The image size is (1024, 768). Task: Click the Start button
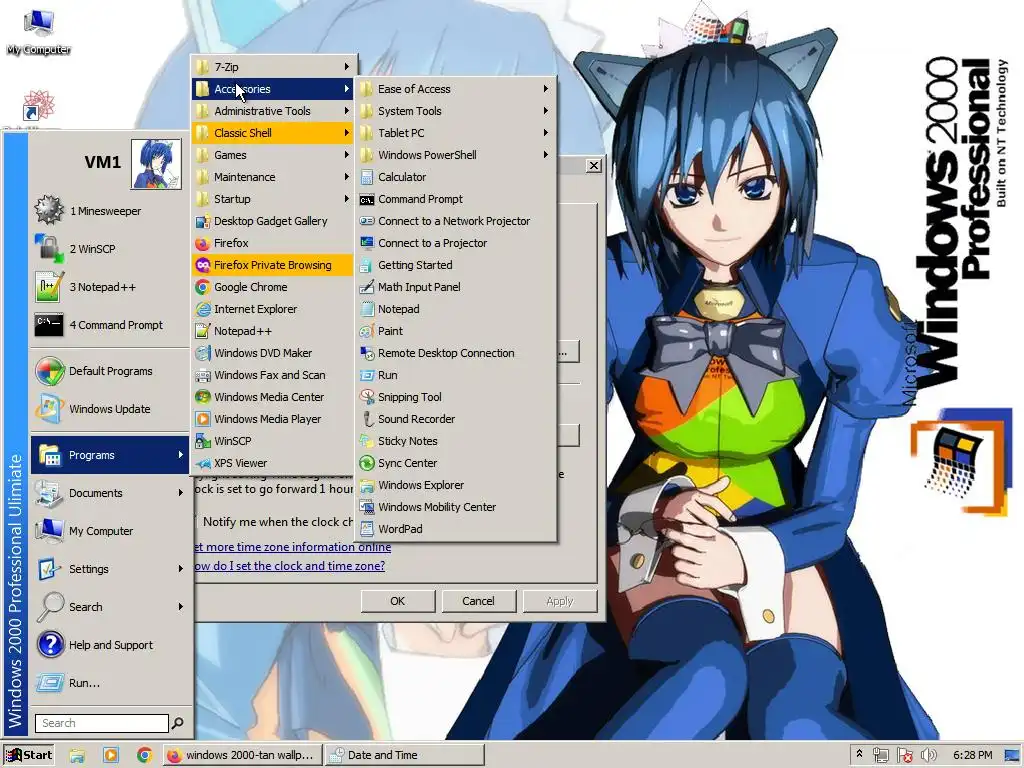29,755
